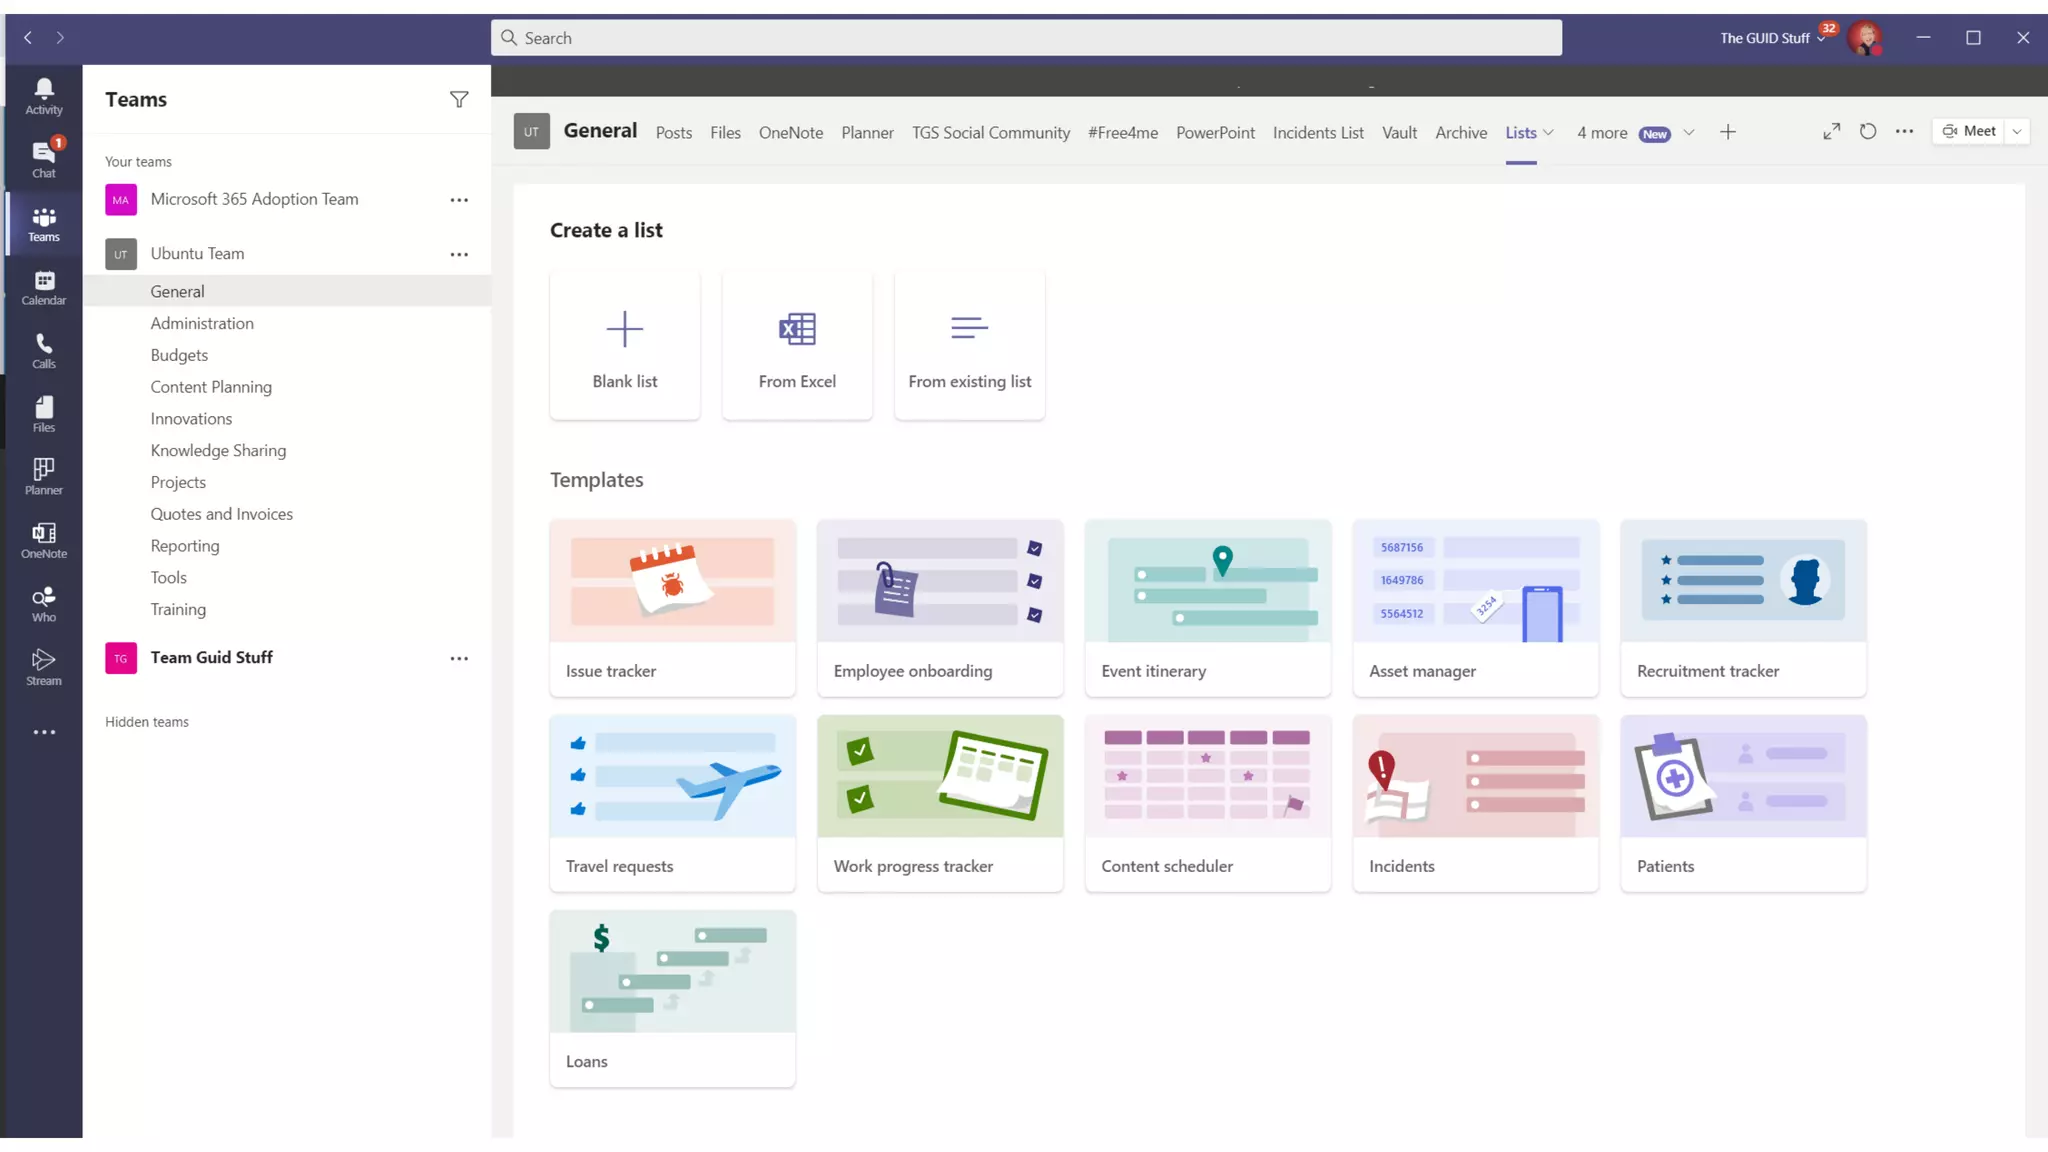Start a meeting with Meet button
The width and height of the screenshot is (2048, 1152).
click(1968, 131)
